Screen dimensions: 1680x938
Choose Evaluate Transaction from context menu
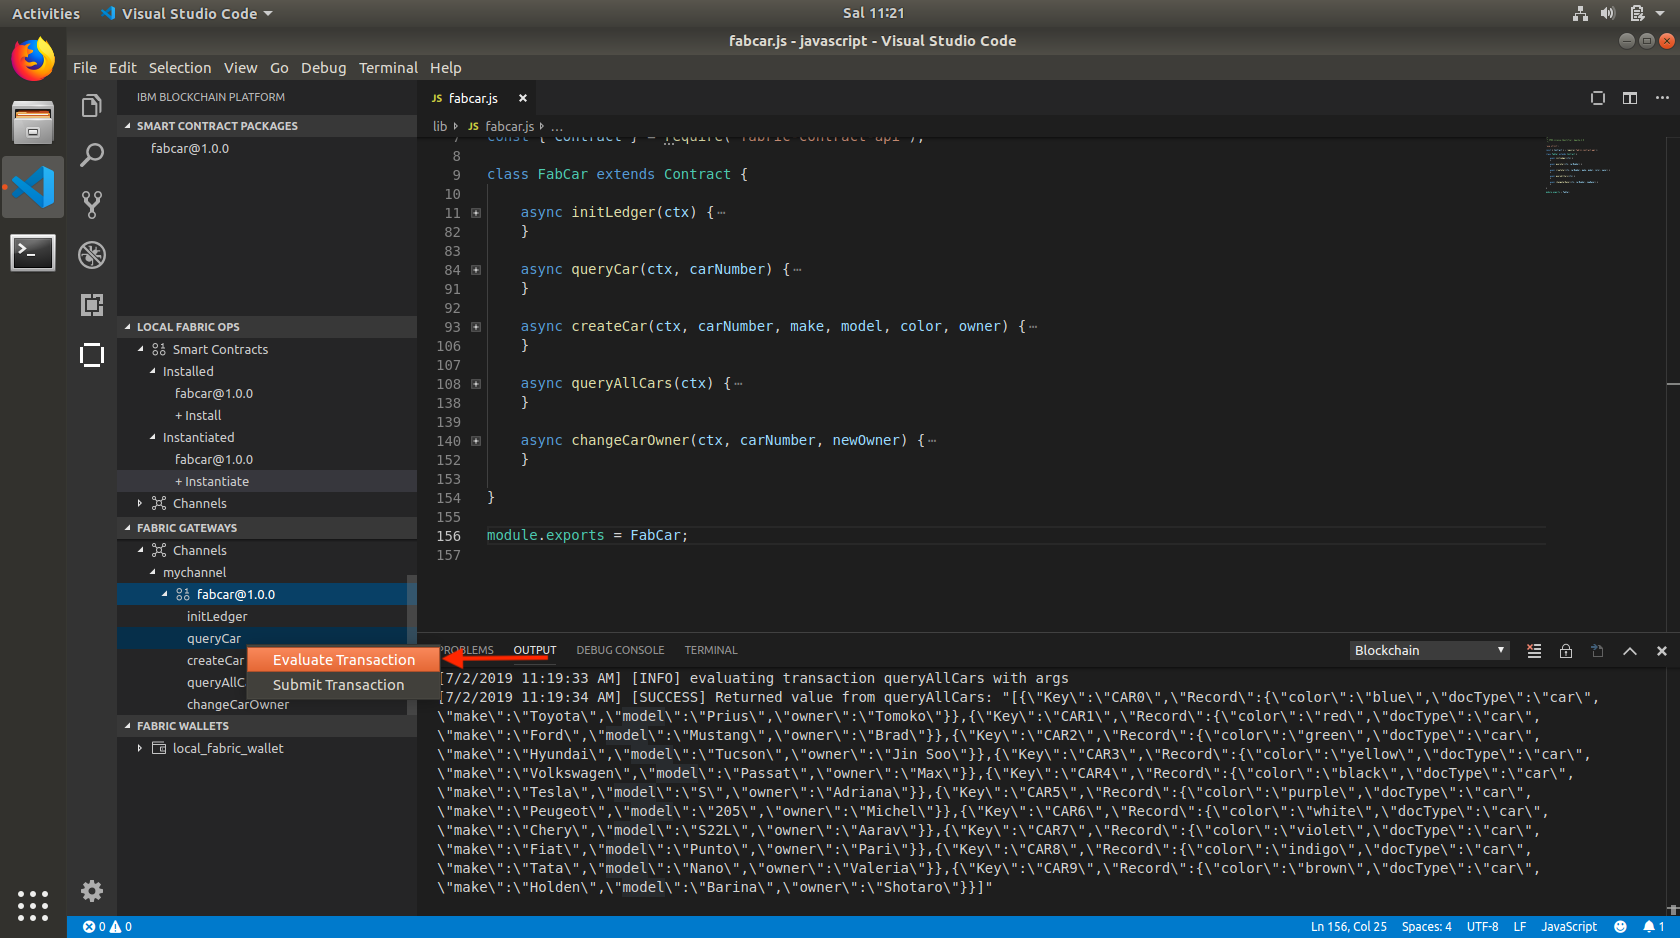click(343, 660)
